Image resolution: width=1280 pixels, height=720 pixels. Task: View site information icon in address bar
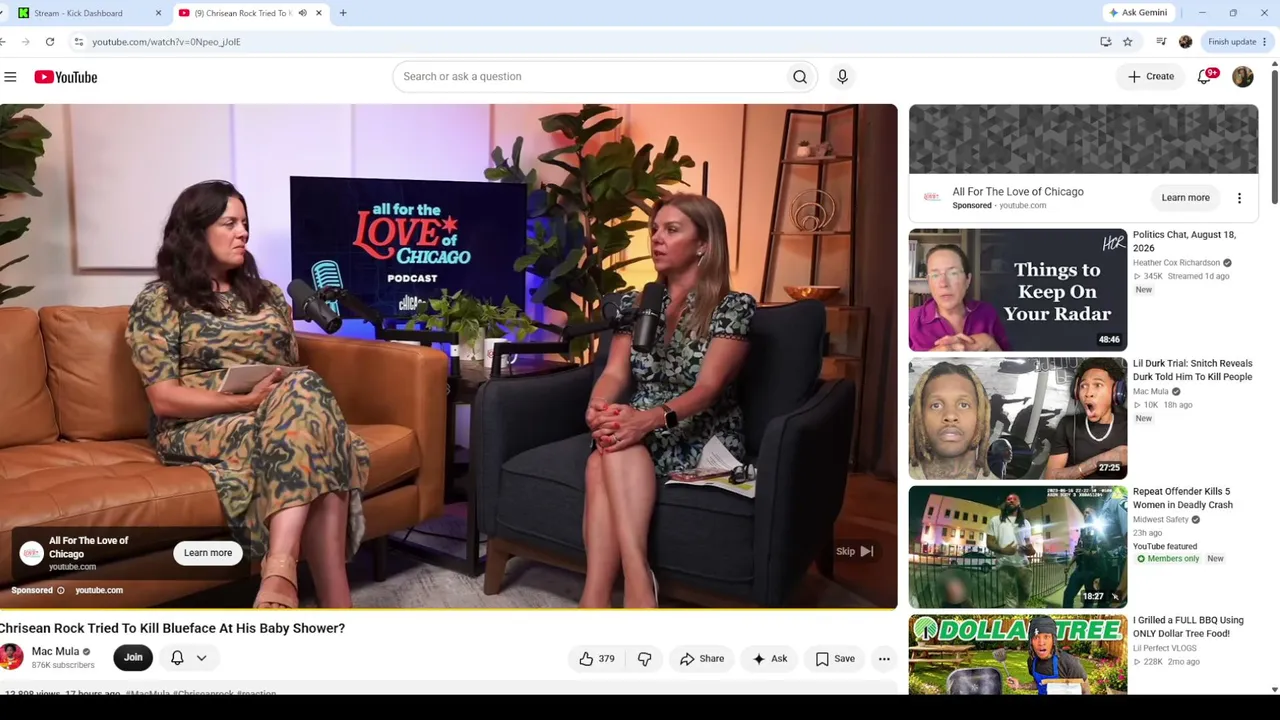point(79,42)
